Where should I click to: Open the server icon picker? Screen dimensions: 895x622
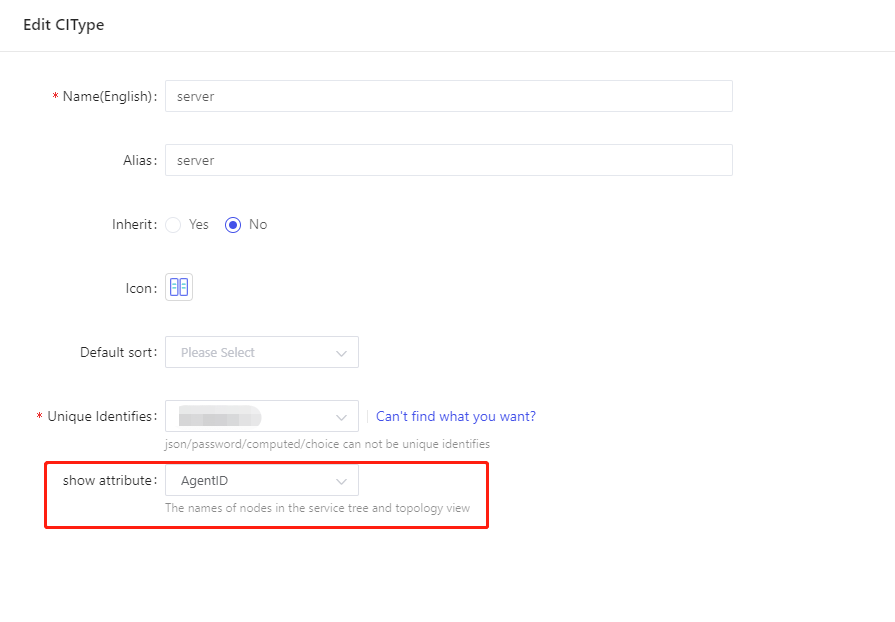(x=179, y=287)
